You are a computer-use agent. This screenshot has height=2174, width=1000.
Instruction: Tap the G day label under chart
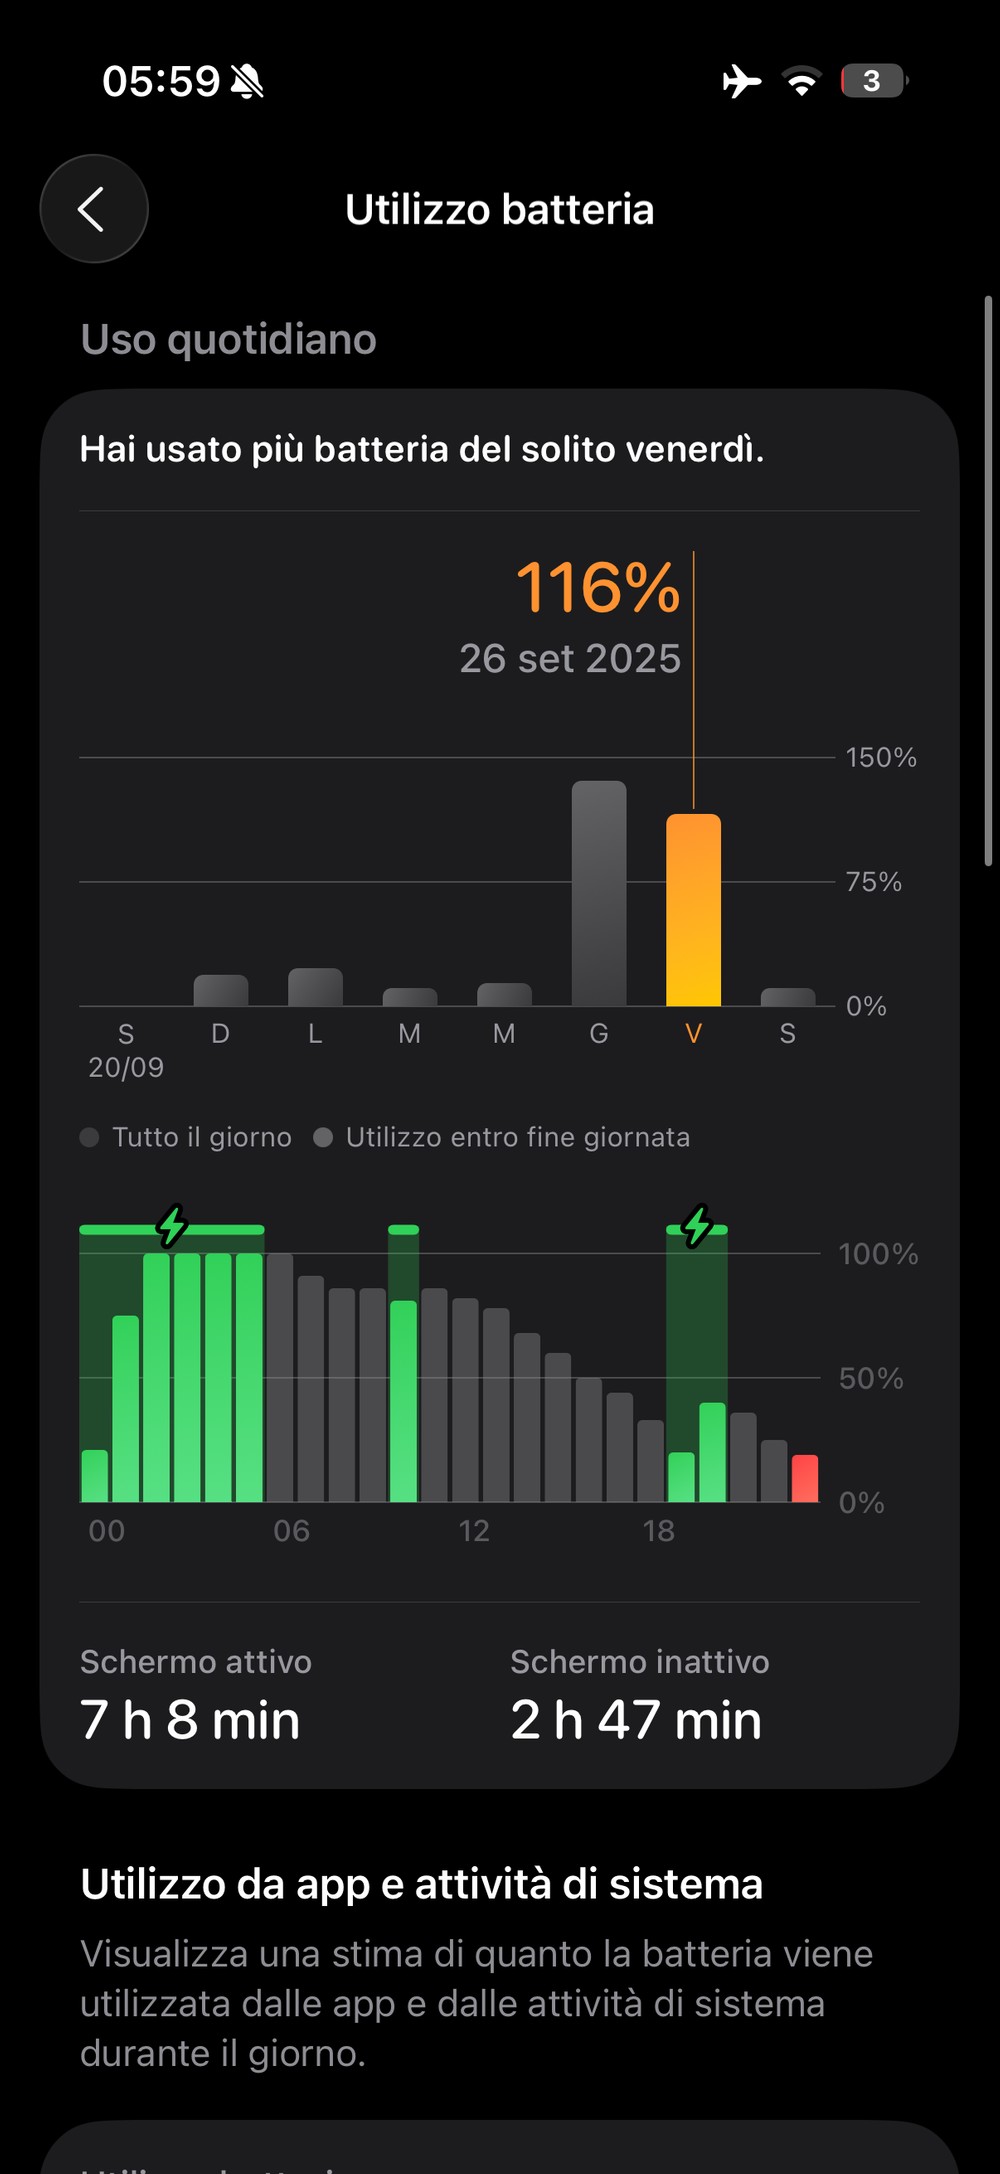click(599, 1034)
